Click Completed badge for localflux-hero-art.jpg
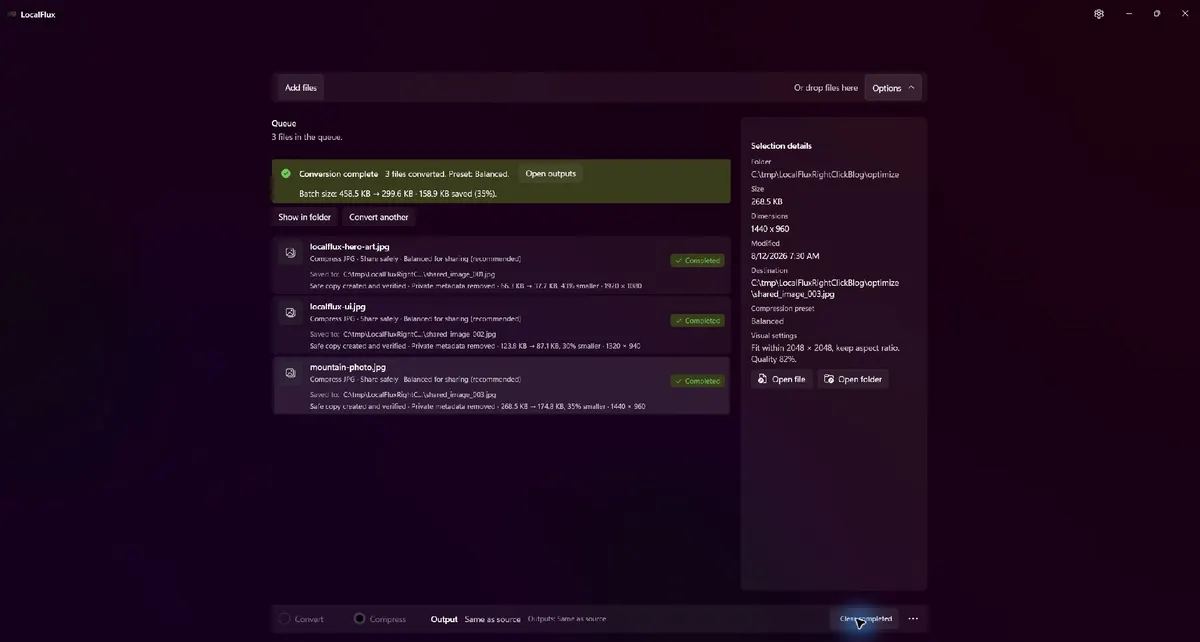Viewport: 1200px width, 642px height. point(698,260)
